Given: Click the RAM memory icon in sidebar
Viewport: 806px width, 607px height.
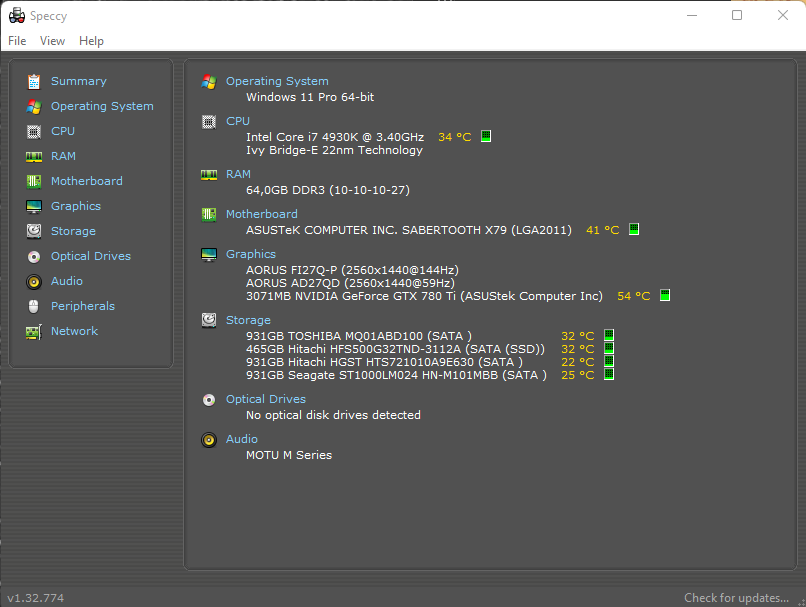Looking at the screenshot, I should point(35,156).
